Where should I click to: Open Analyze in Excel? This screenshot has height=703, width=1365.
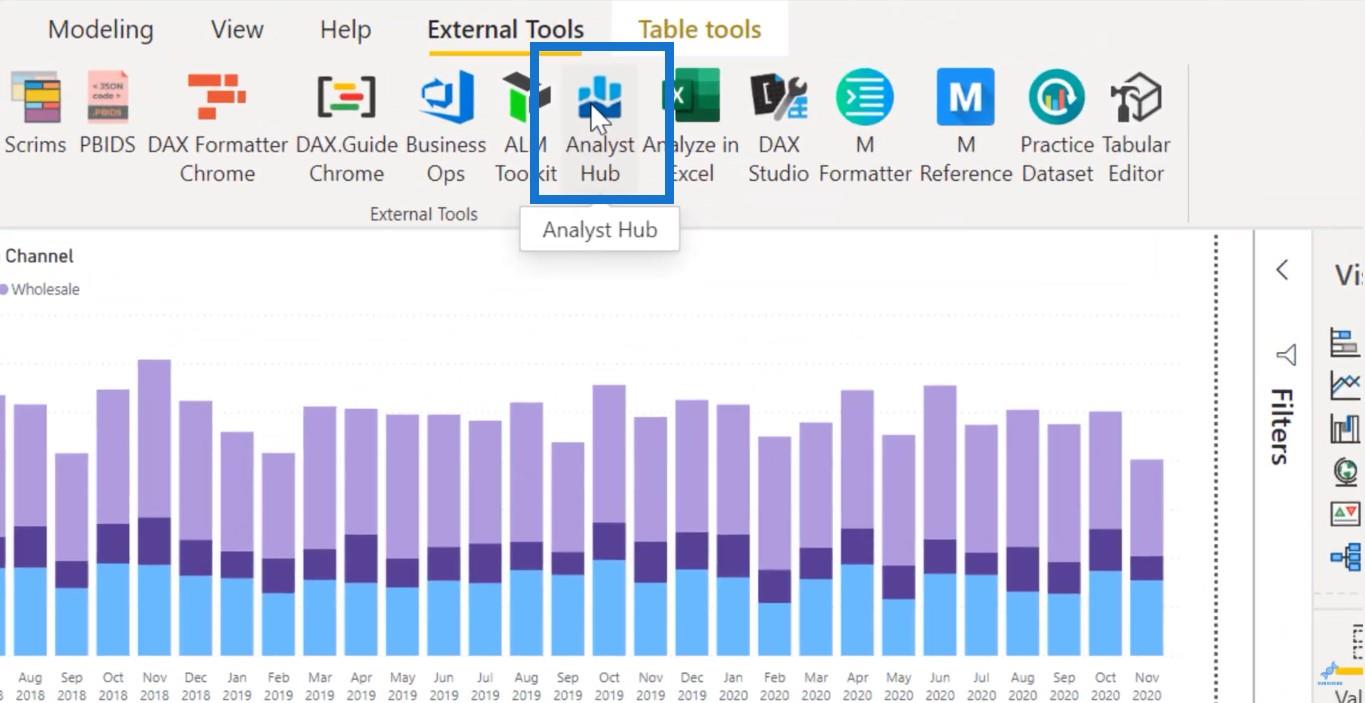tap(691, 127)
